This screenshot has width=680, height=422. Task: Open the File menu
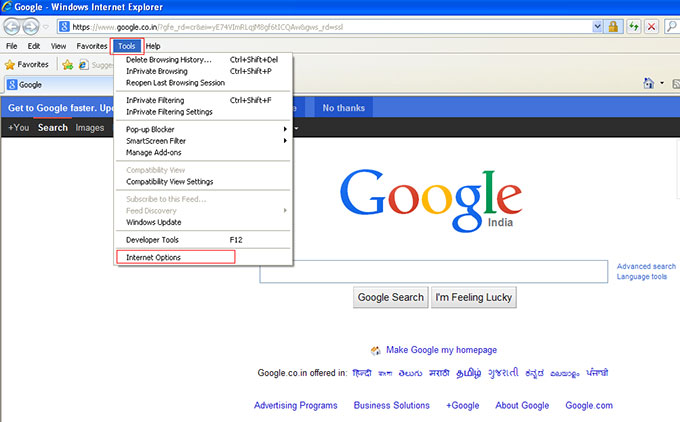(x=12, y=46)
